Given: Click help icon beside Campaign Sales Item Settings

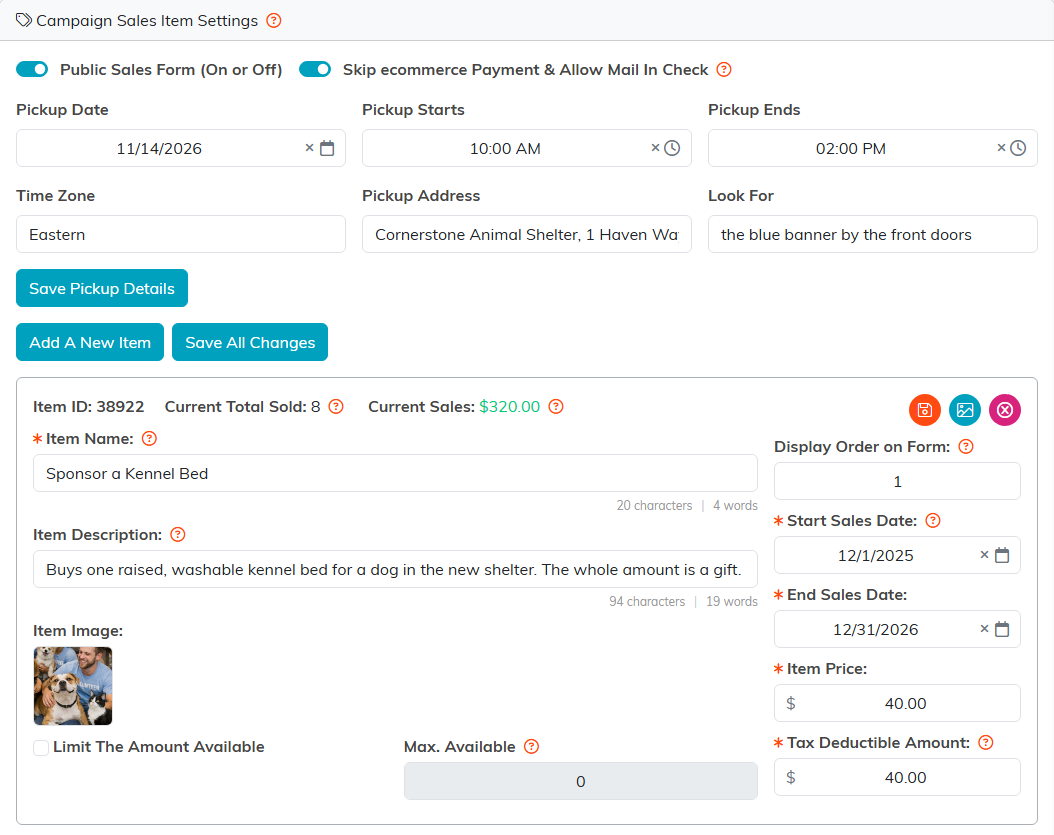Looking at the screenshot, I should pyautogui.click(x=274, y=21).
